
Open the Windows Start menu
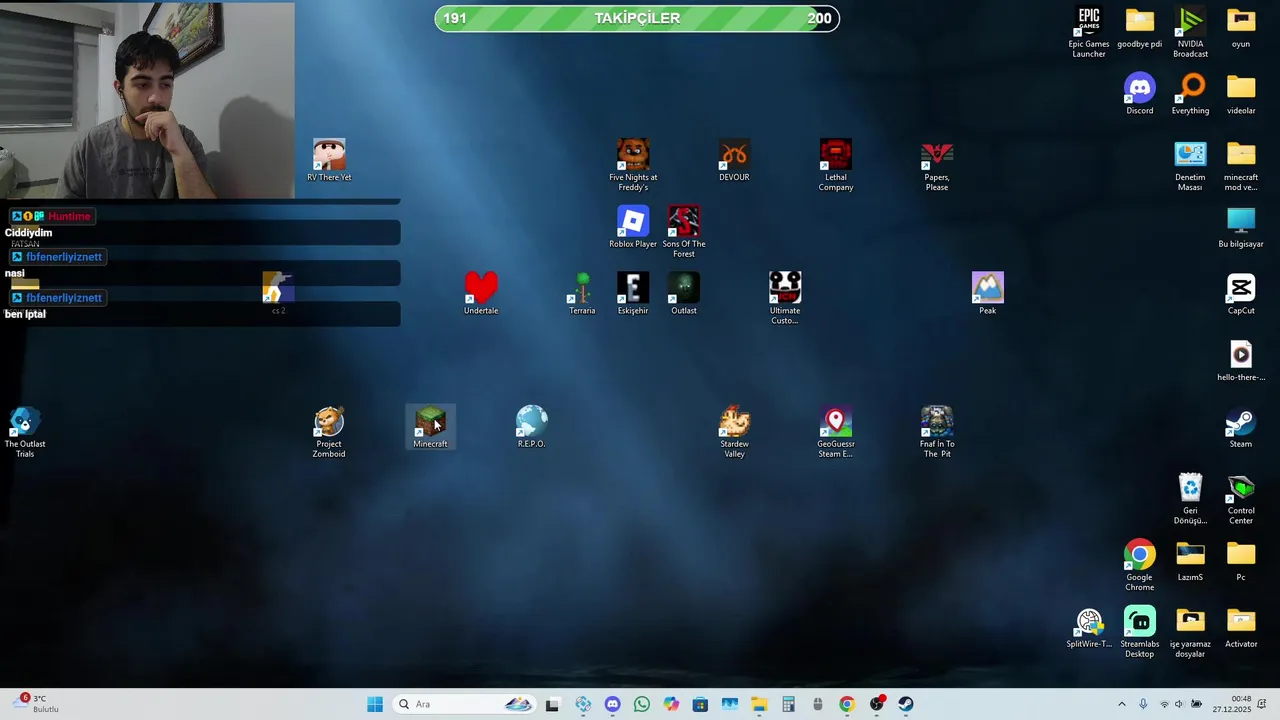(375, 704)
